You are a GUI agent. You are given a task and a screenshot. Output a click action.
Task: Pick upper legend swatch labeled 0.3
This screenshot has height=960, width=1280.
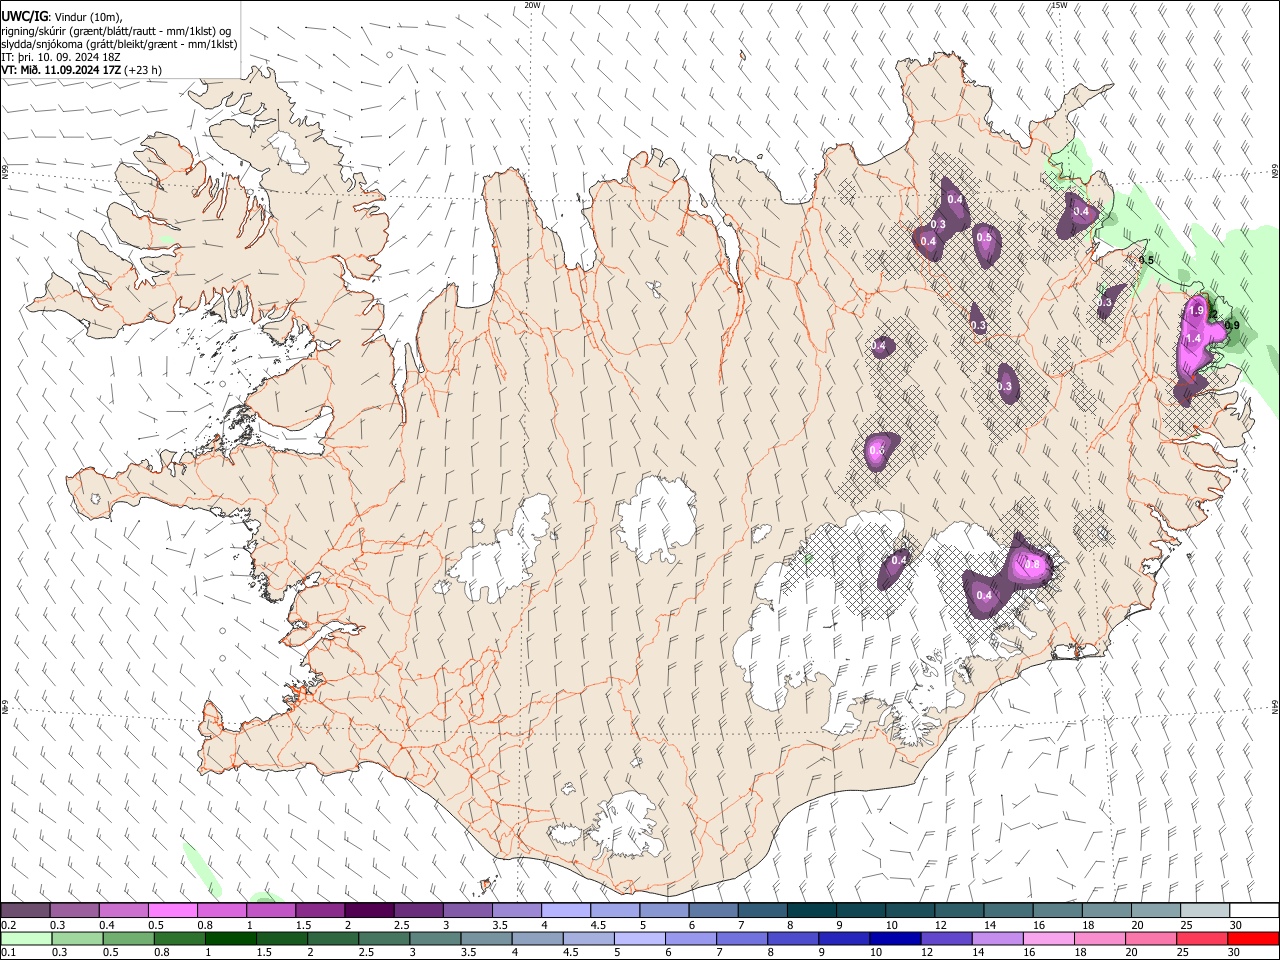pos(74,910)
